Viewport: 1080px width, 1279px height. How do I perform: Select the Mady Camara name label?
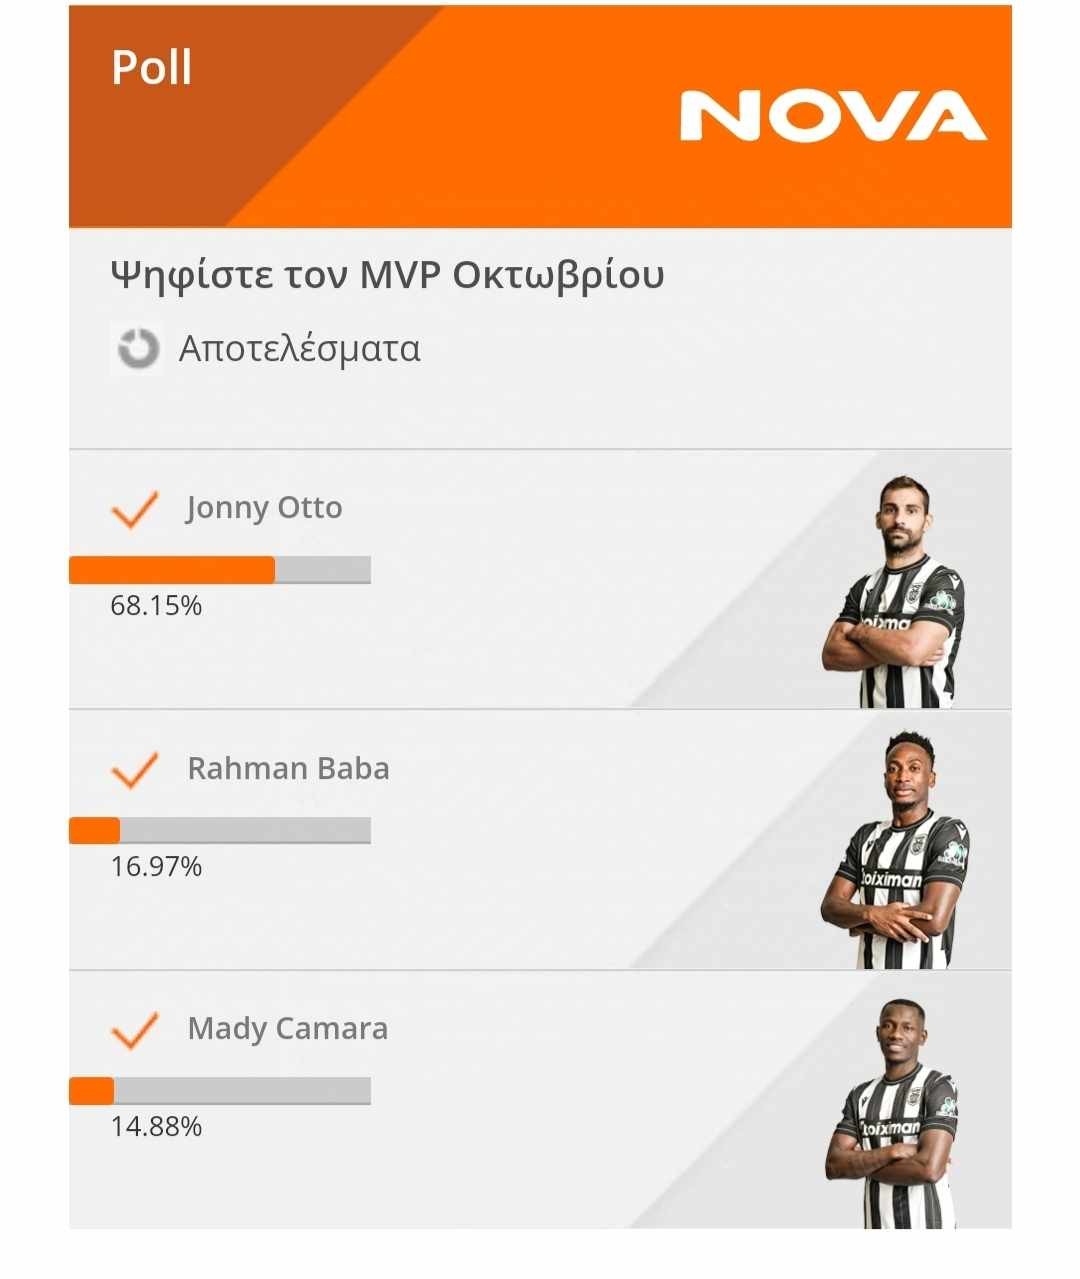pos(287,1028)
